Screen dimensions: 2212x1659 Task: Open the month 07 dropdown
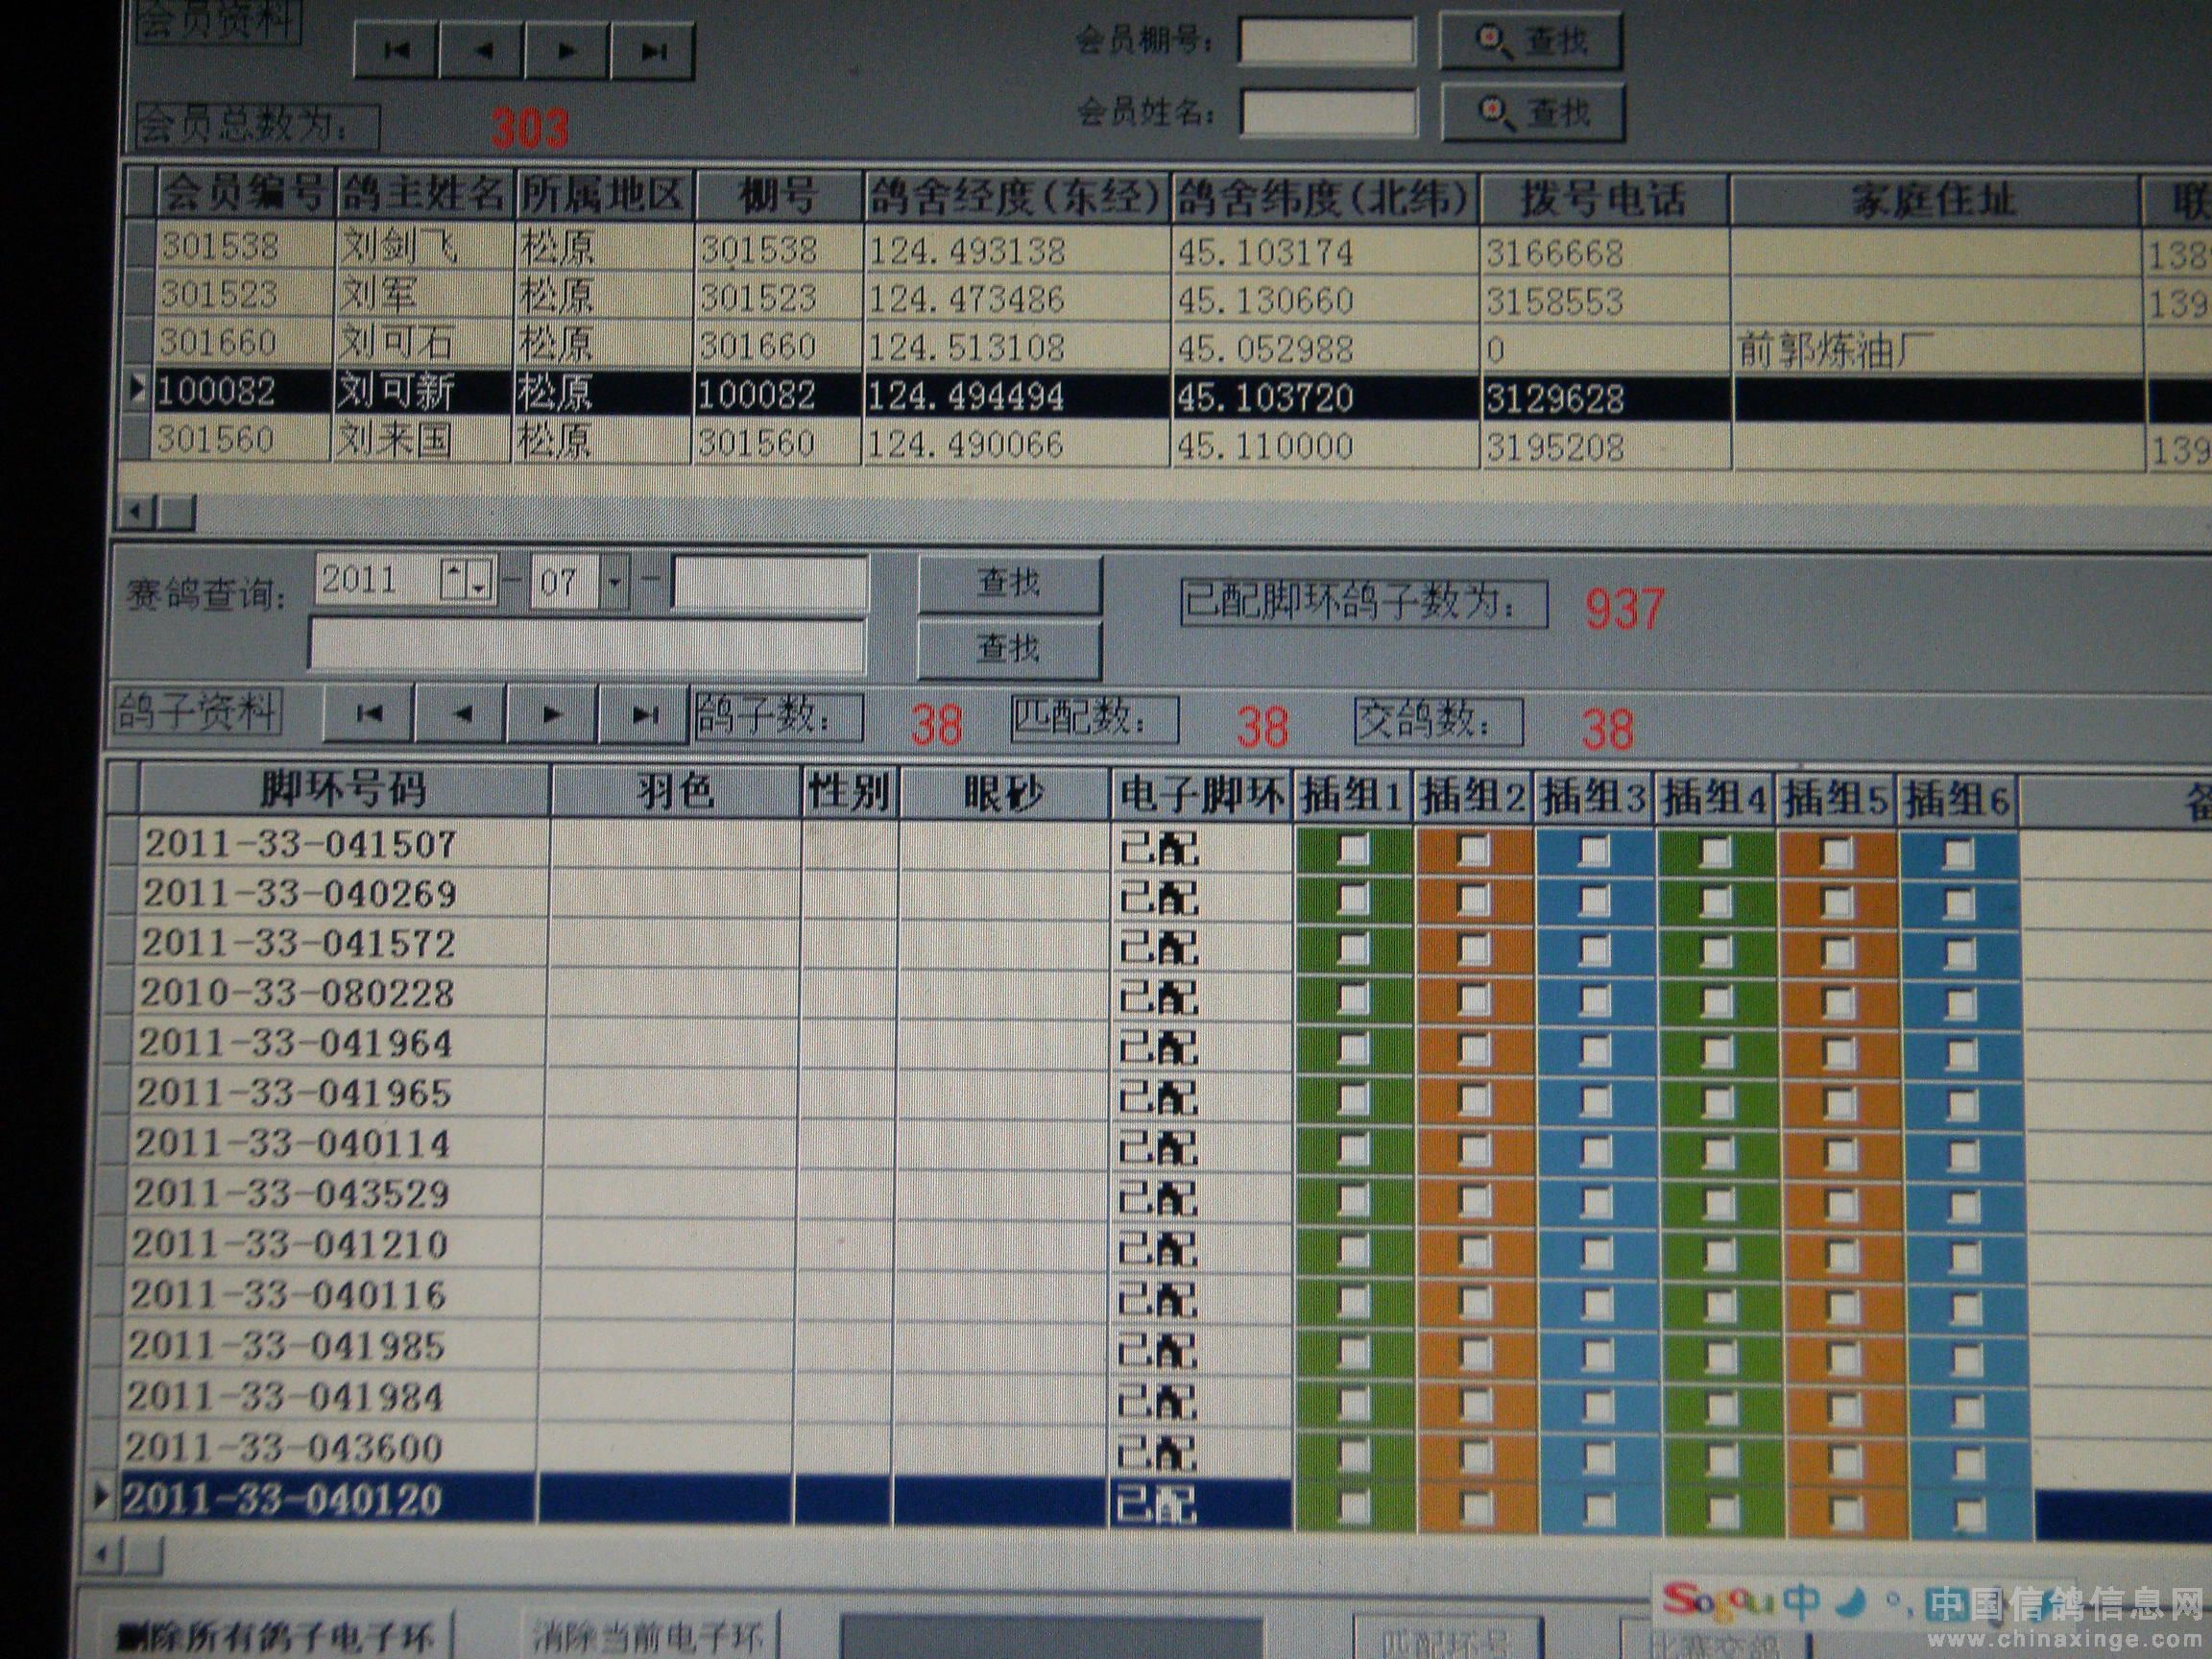pos(615,581)
